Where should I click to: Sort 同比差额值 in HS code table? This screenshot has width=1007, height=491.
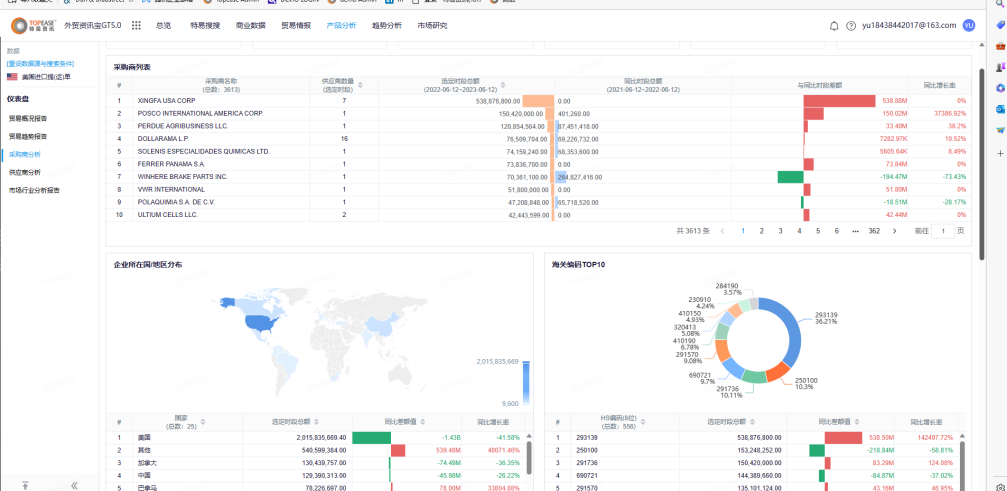pyautogui.click(x=855, y=422)
